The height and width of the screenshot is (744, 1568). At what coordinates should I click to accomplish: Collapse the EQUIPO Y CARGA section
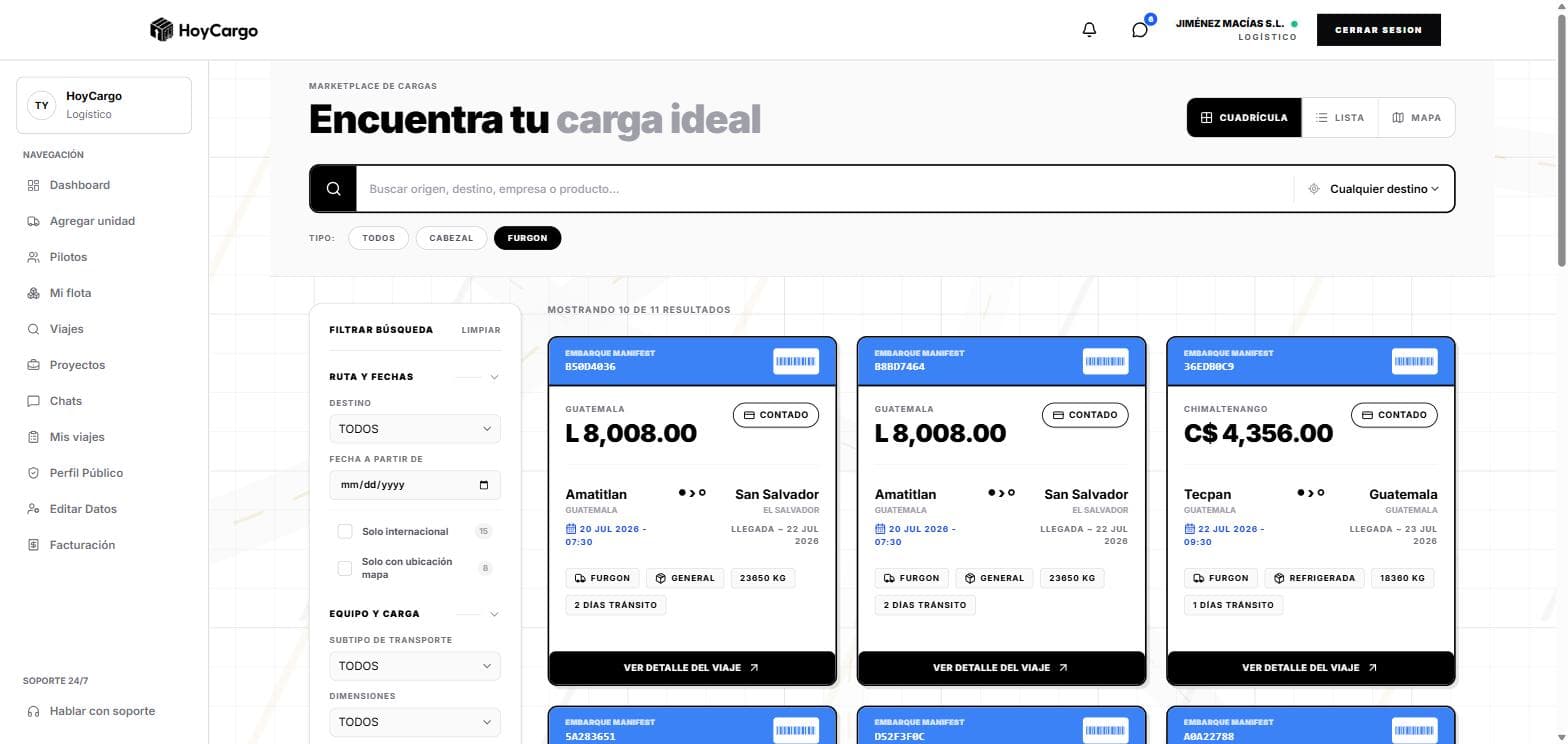494,614
